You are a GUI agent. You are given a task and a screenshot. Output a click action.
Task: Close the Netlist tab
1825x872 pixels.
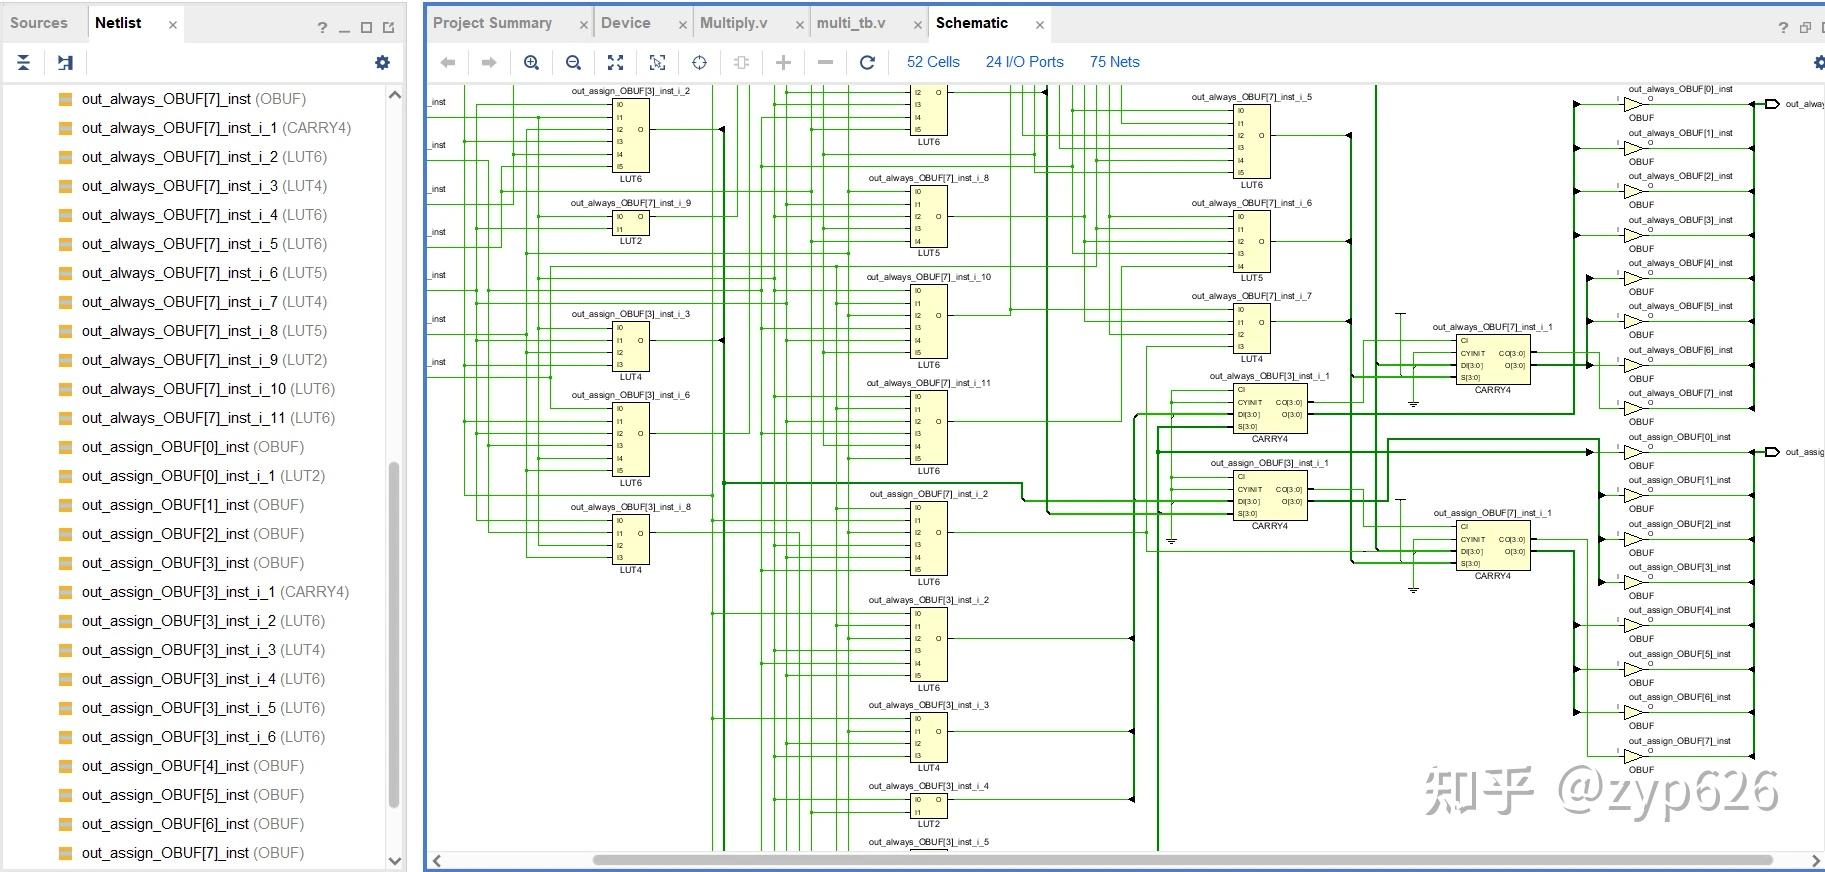173,25
